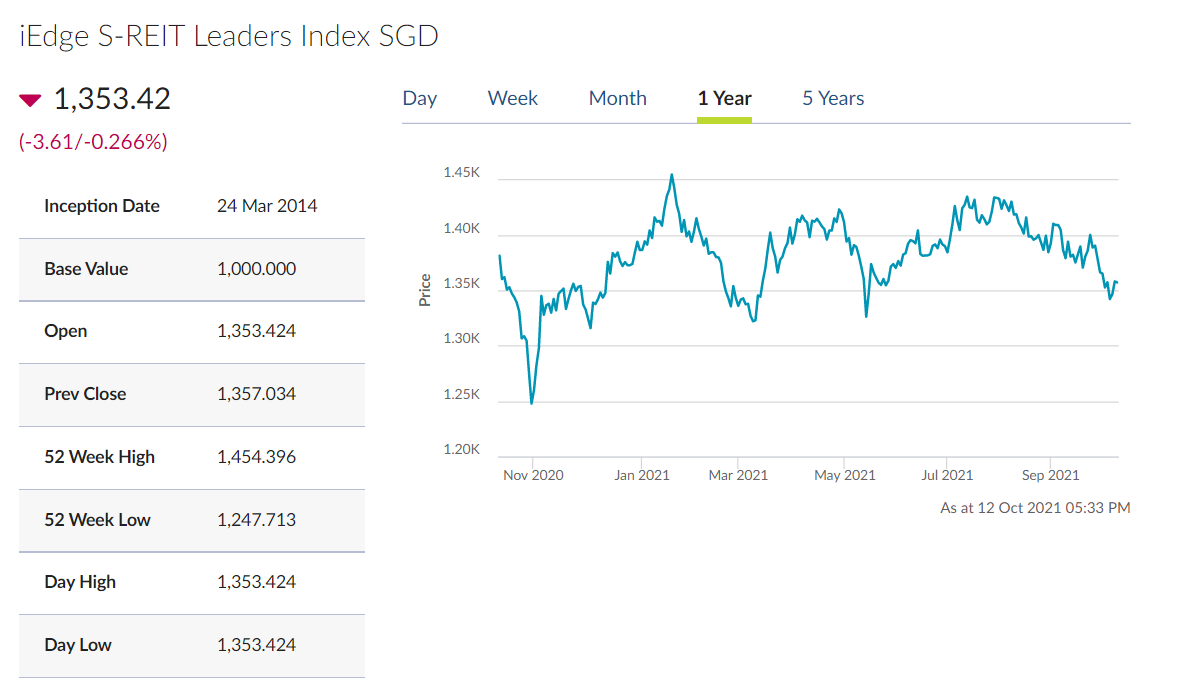Click the 52 Week Low value 1,247.713

tap(257, 520)
